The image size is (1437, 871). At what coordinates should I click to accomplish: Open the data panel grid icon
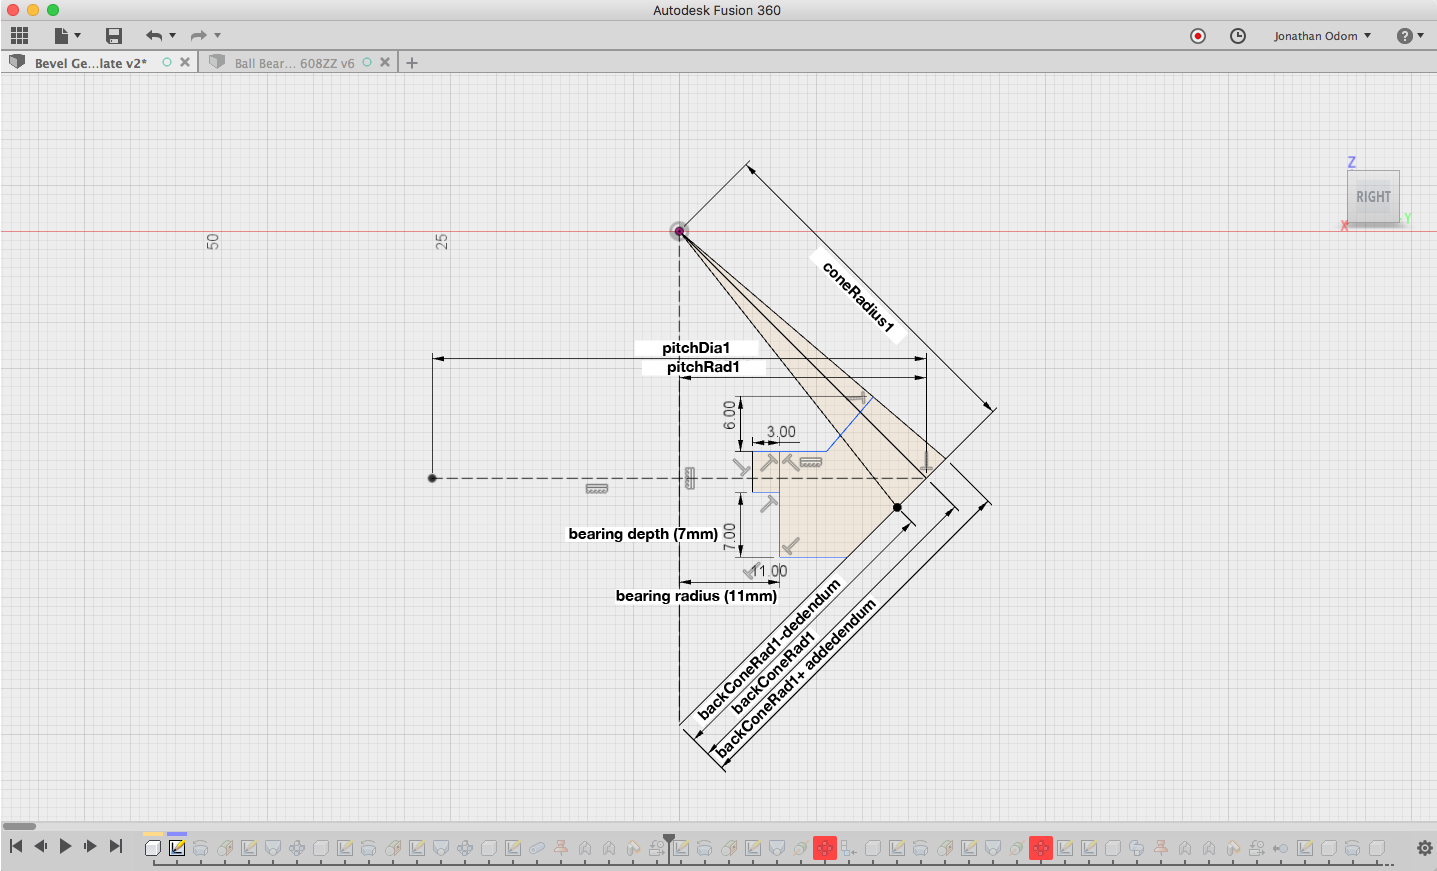[x=19, y=36]
